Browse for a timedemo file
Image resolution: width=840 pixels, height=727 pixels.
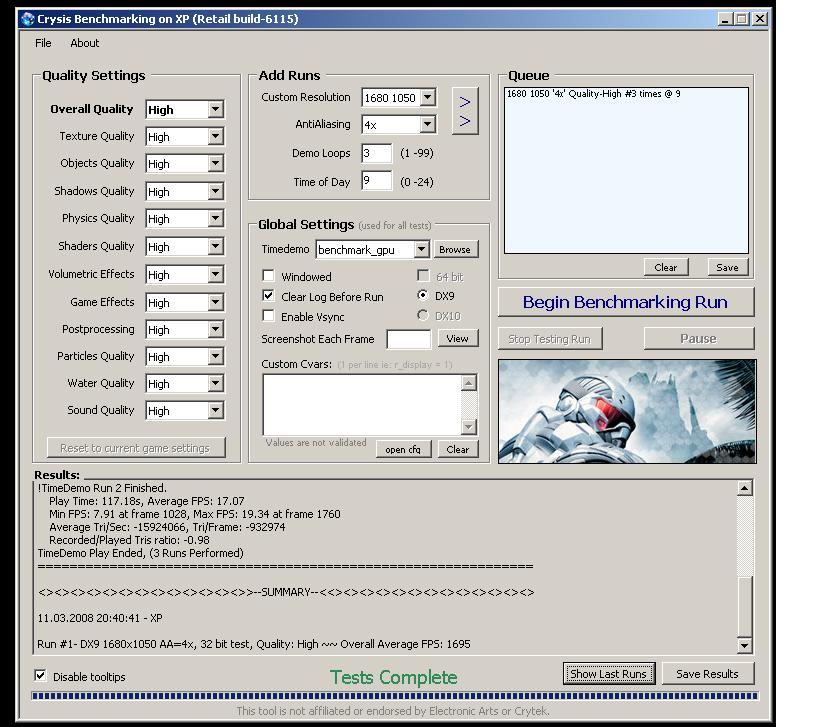(455, 250)
